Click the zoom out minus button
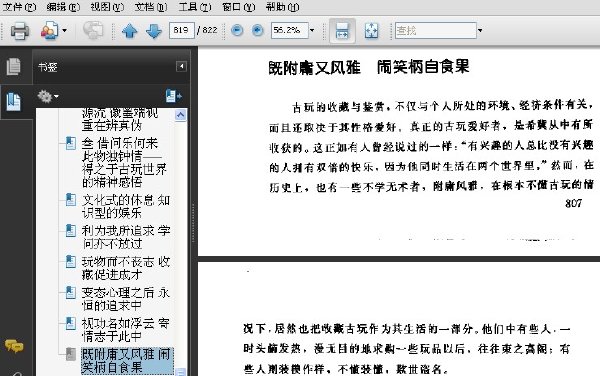The width and height of the screenshot is (600, 376). tap(237, 30)
